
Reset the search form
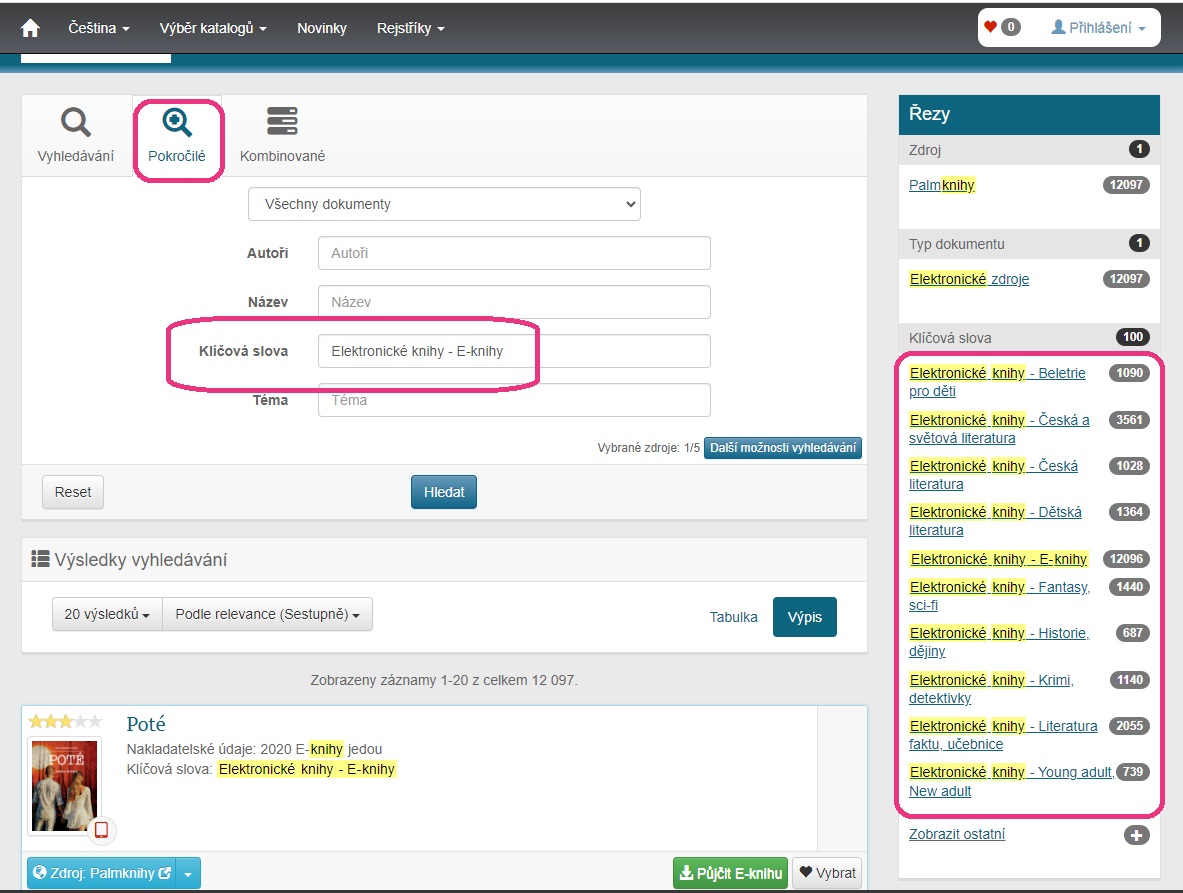[72, 492]
